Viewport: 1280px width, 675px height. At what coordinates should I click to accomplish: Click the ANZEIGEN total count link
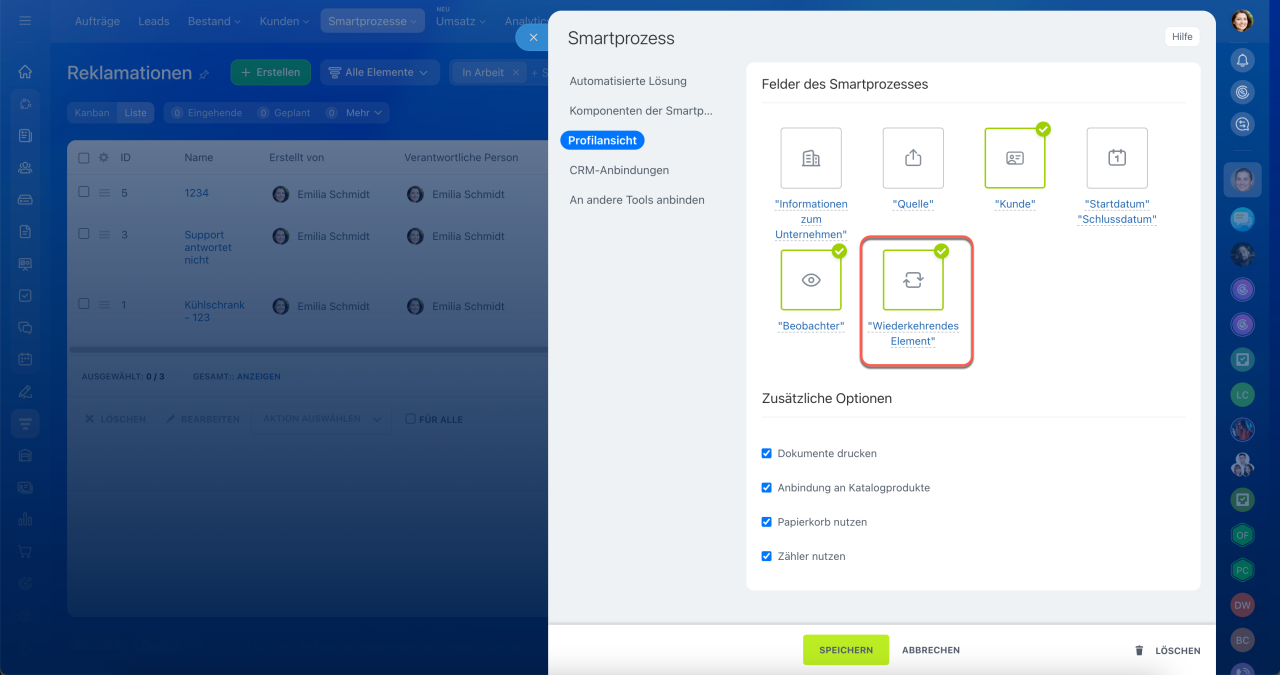tap(259, 377)
